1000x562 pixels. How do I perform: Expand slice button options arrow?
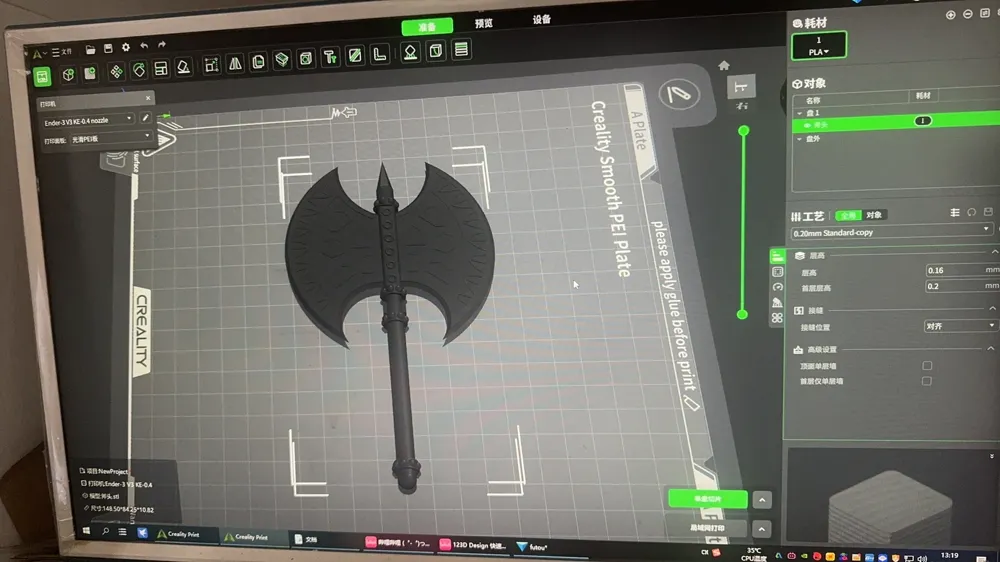coord(762,500)
